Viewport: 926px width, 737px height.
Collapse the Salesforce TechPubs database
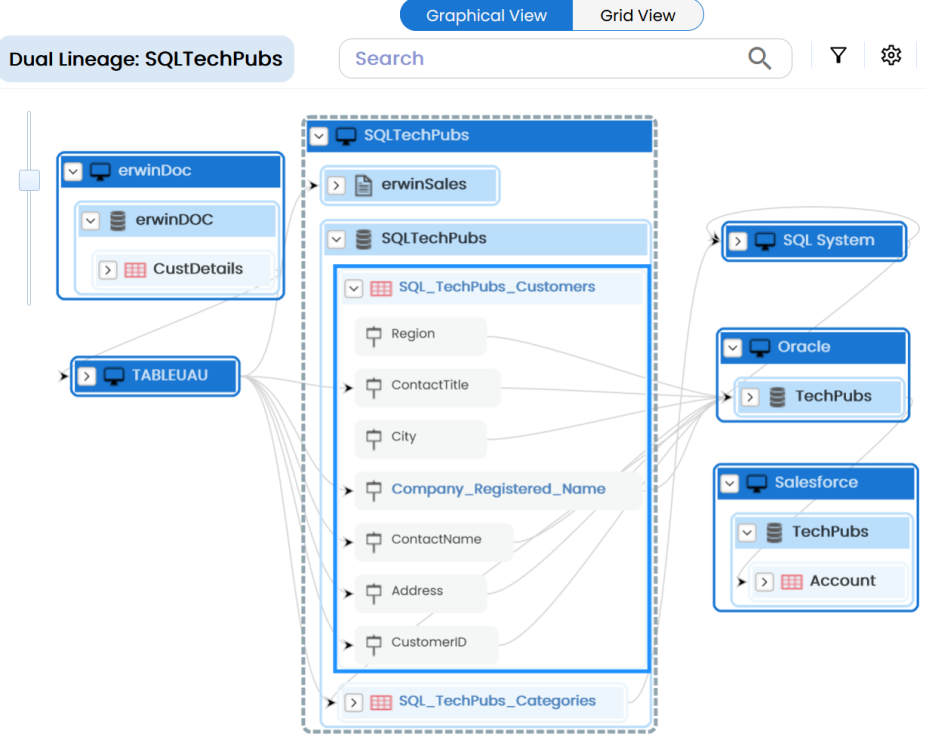[x=747, y=533]
